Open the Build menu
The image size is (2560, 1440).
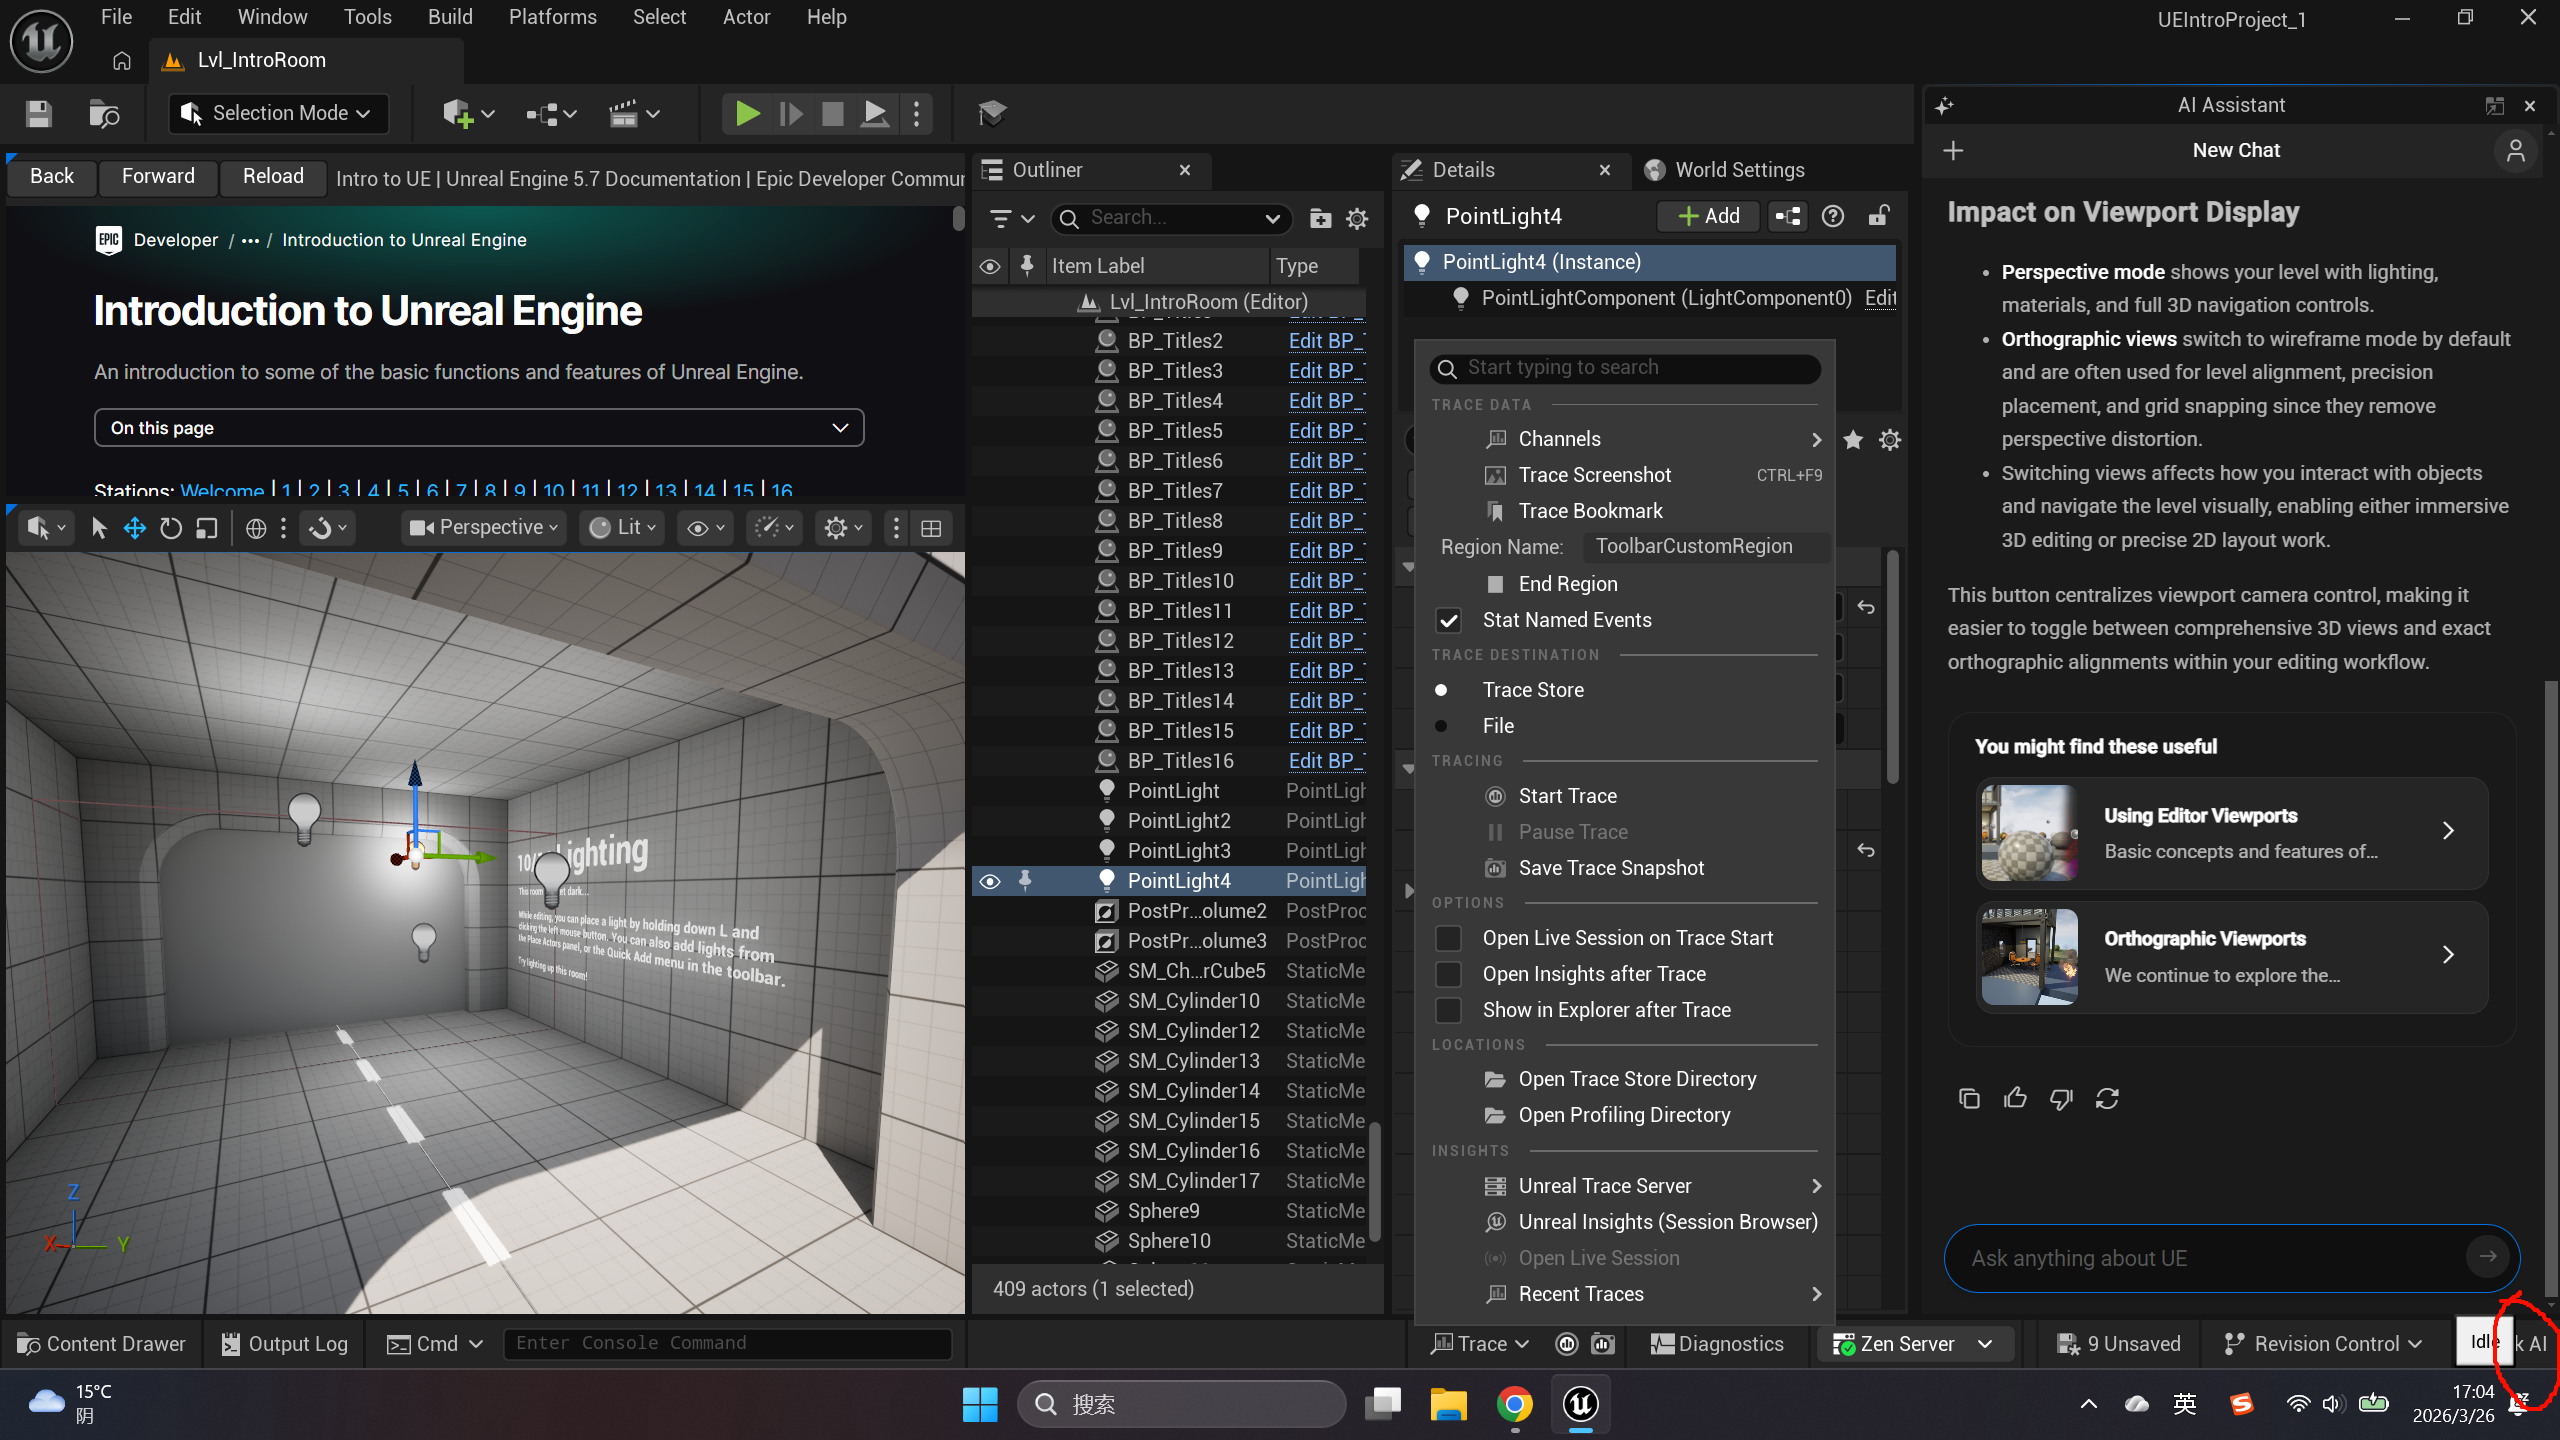pos(450,17)
